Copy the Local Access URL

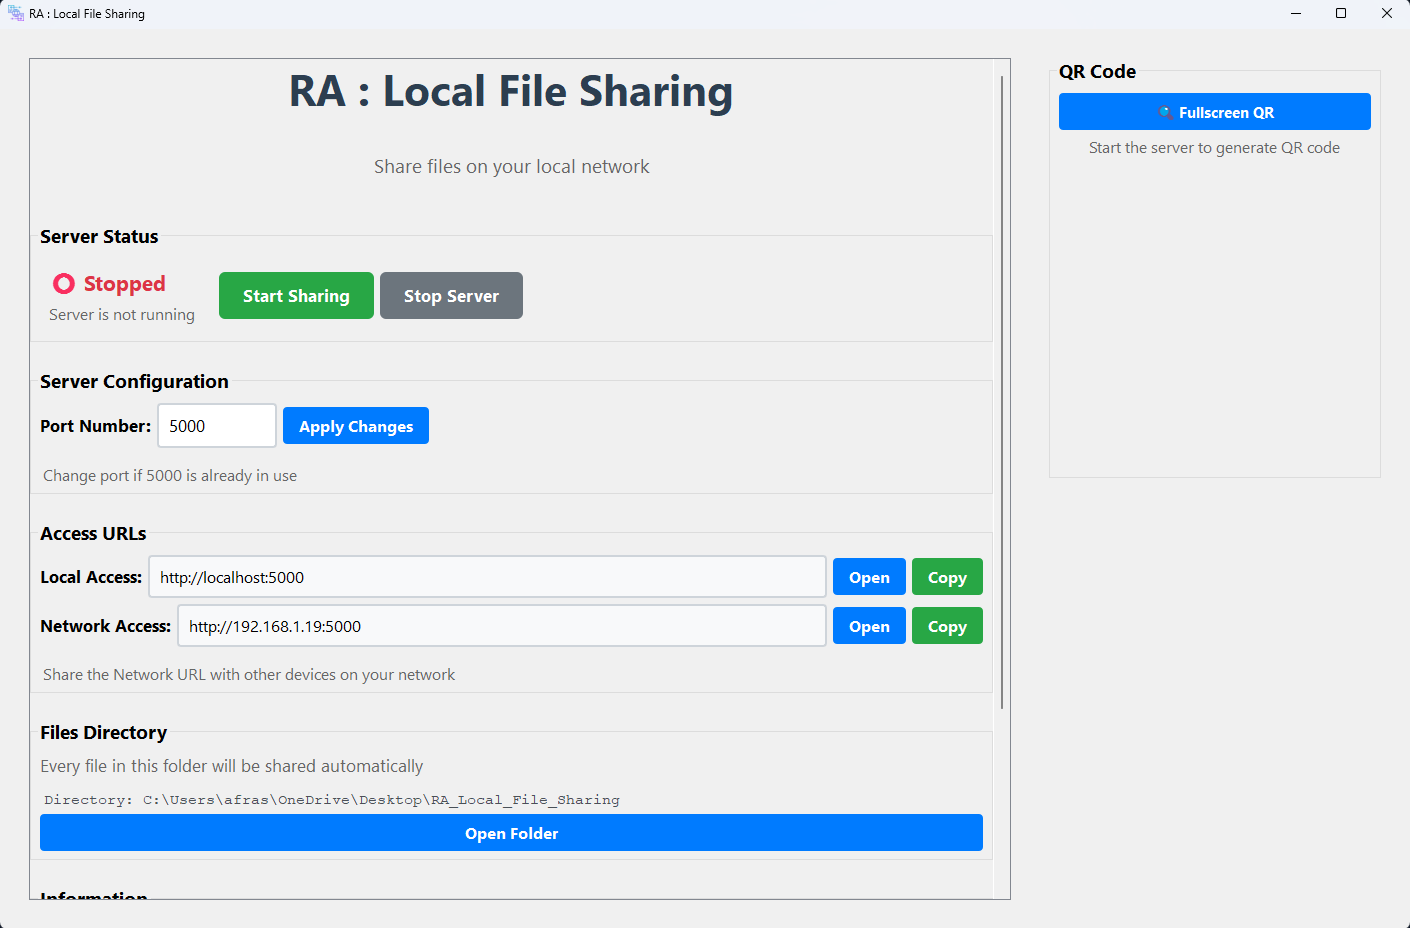(x=947, y=576)
